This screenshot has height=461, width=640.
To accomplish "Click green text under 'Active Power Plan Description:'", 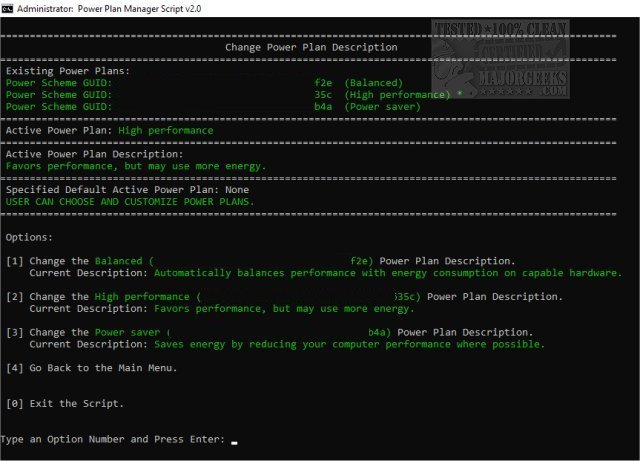I will click(x=136, y=166).
